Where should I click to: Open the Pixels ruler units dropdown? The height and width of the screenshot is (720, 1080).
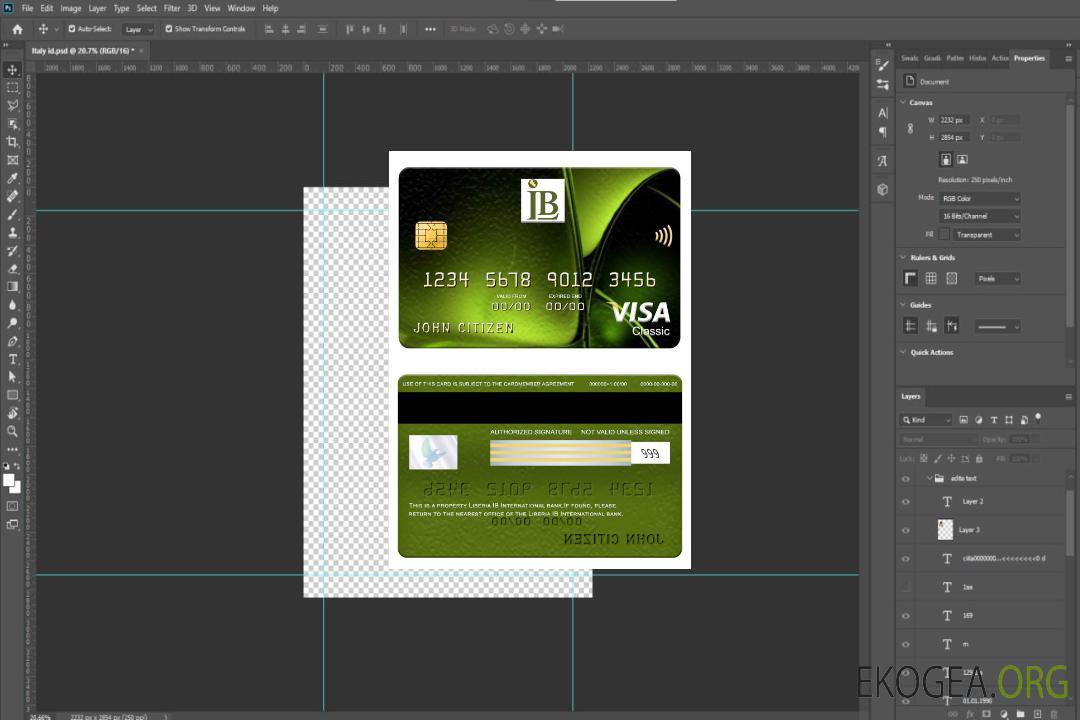997,278
